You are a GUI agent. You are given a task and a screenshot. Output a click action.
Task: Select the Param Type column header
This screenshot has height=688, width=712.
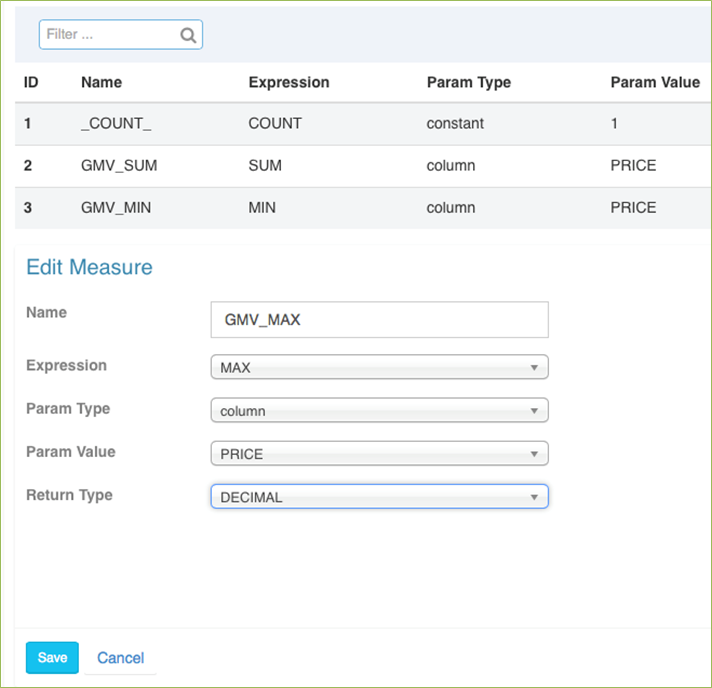pos(469,82)
